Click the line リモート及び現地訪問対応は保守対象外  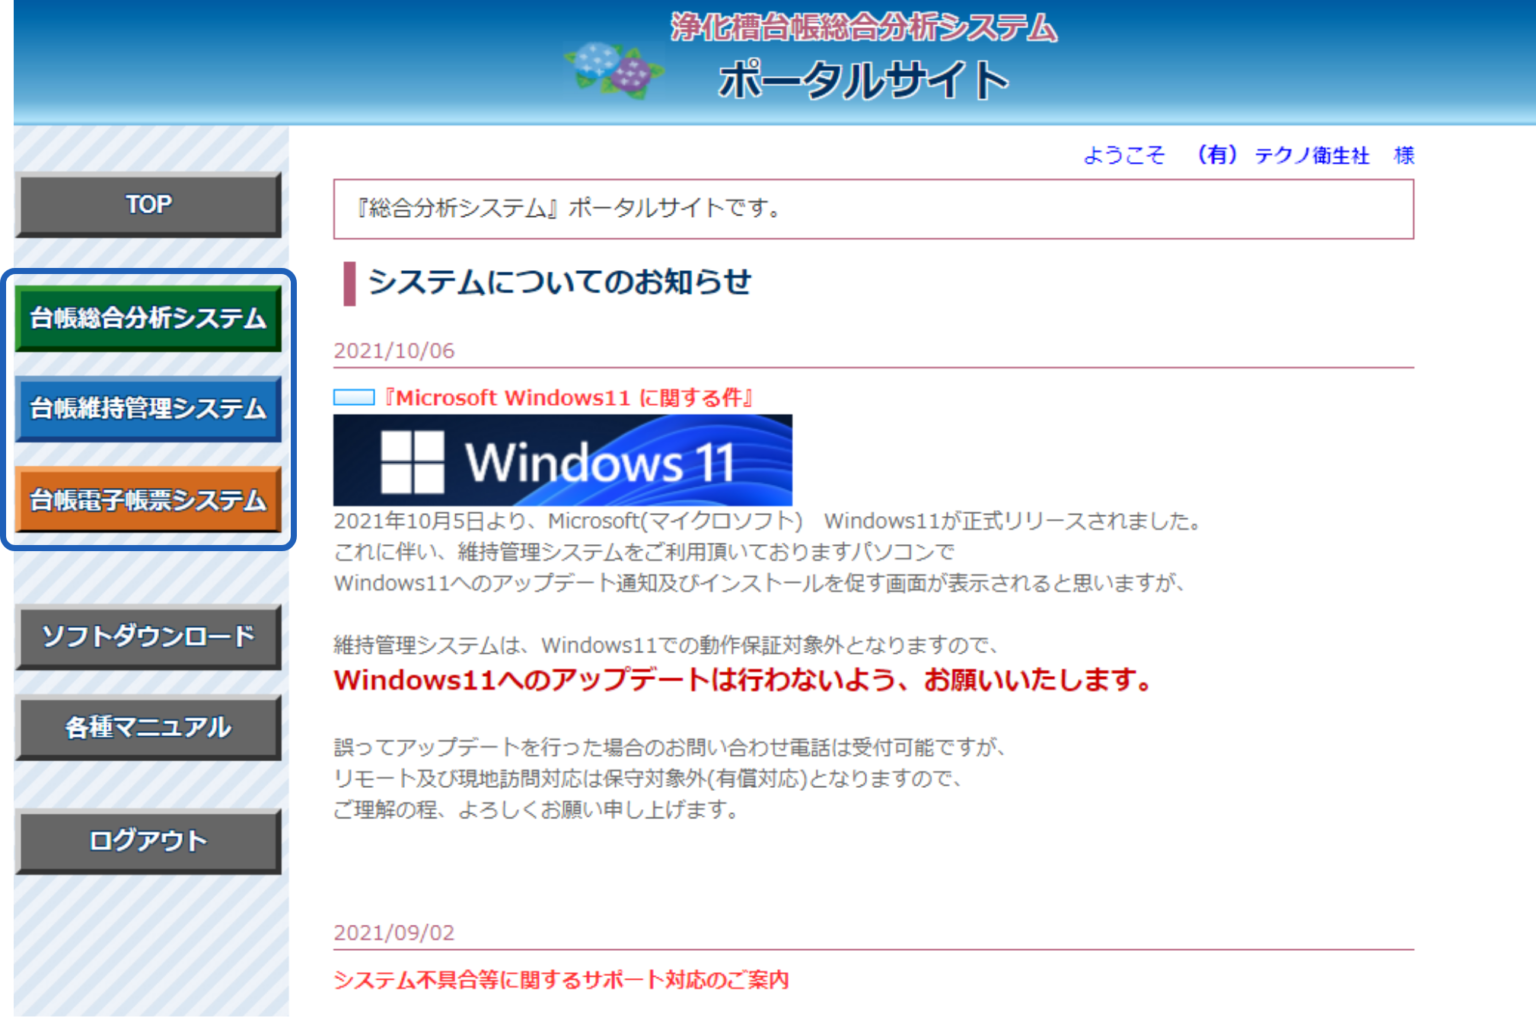(x=648, y=778)
